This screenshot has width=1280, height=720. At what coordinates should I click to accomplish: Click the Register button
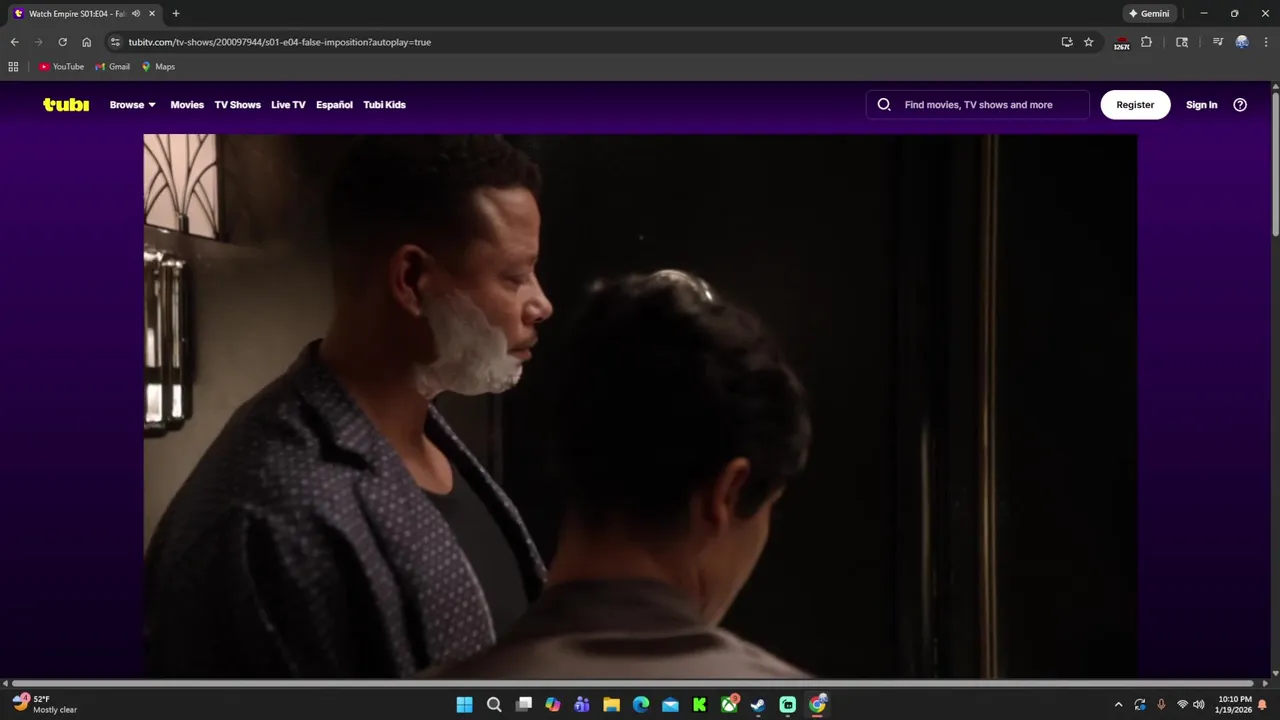click(1135, 104)
